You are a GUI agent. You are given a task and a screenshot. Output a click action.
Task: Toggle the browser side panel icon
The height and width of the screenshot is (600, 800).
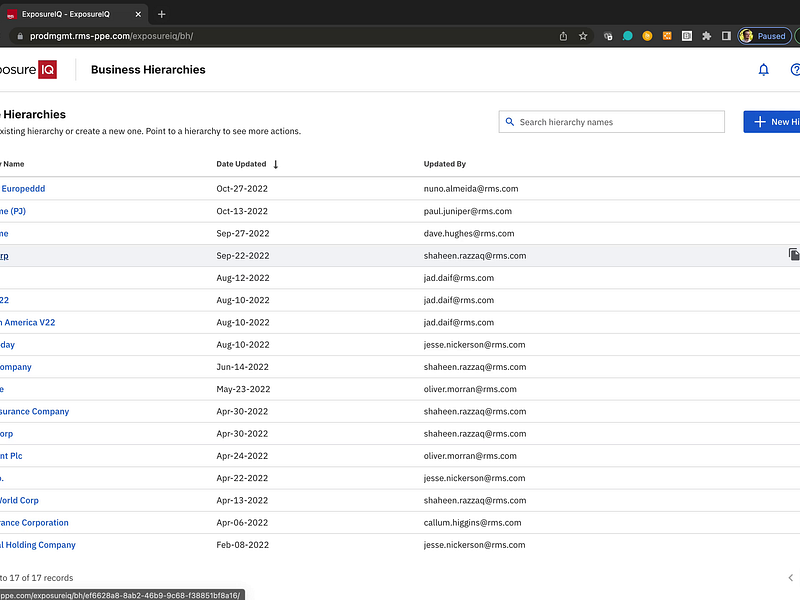726,36
